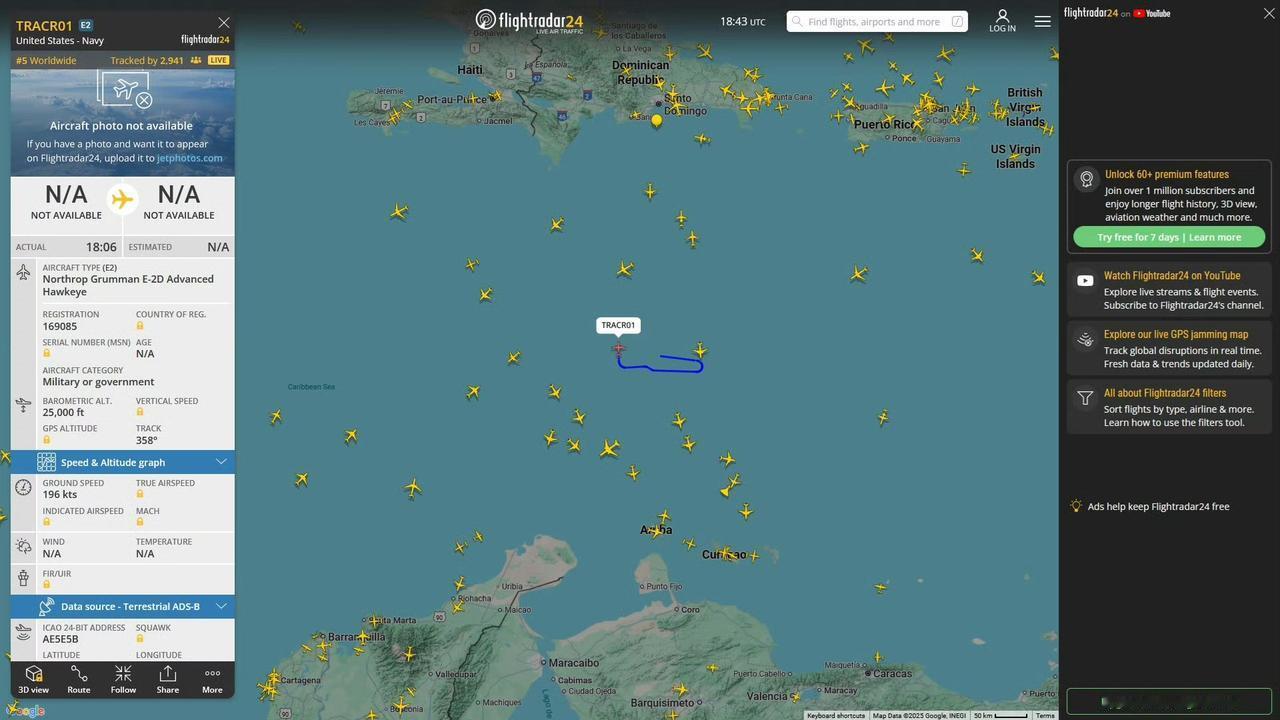Viewport: 1280px width, 720px height.
Task: Click the LOG IN user icon
Action: (1002, 21)
